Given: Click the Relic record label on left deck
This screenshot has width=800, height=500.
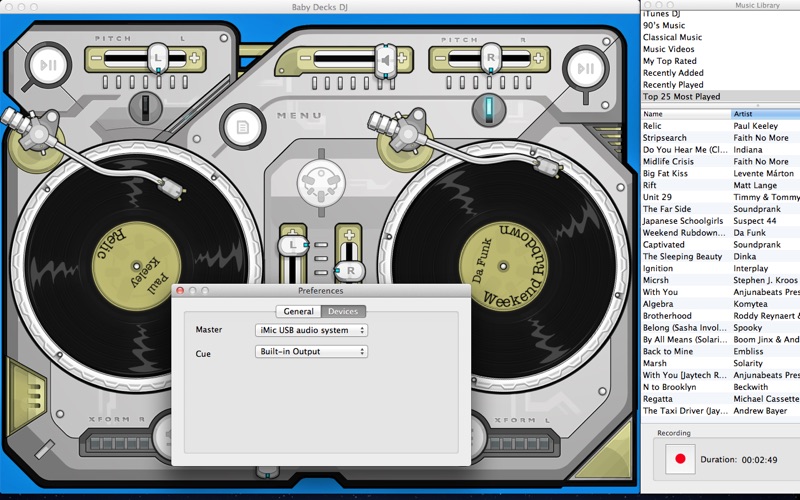Looking at the screenshot, I should point(137,266).
